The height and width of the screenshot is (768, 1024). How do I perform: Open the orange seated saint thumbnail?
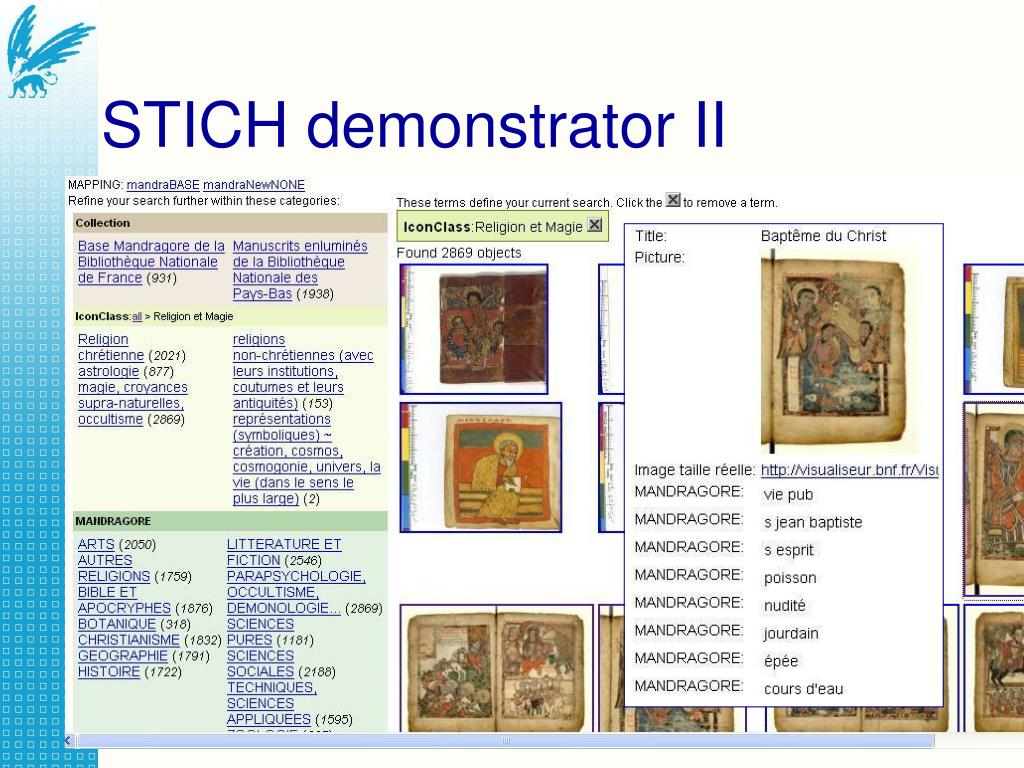pyautogui.click(x=481, y=468)
